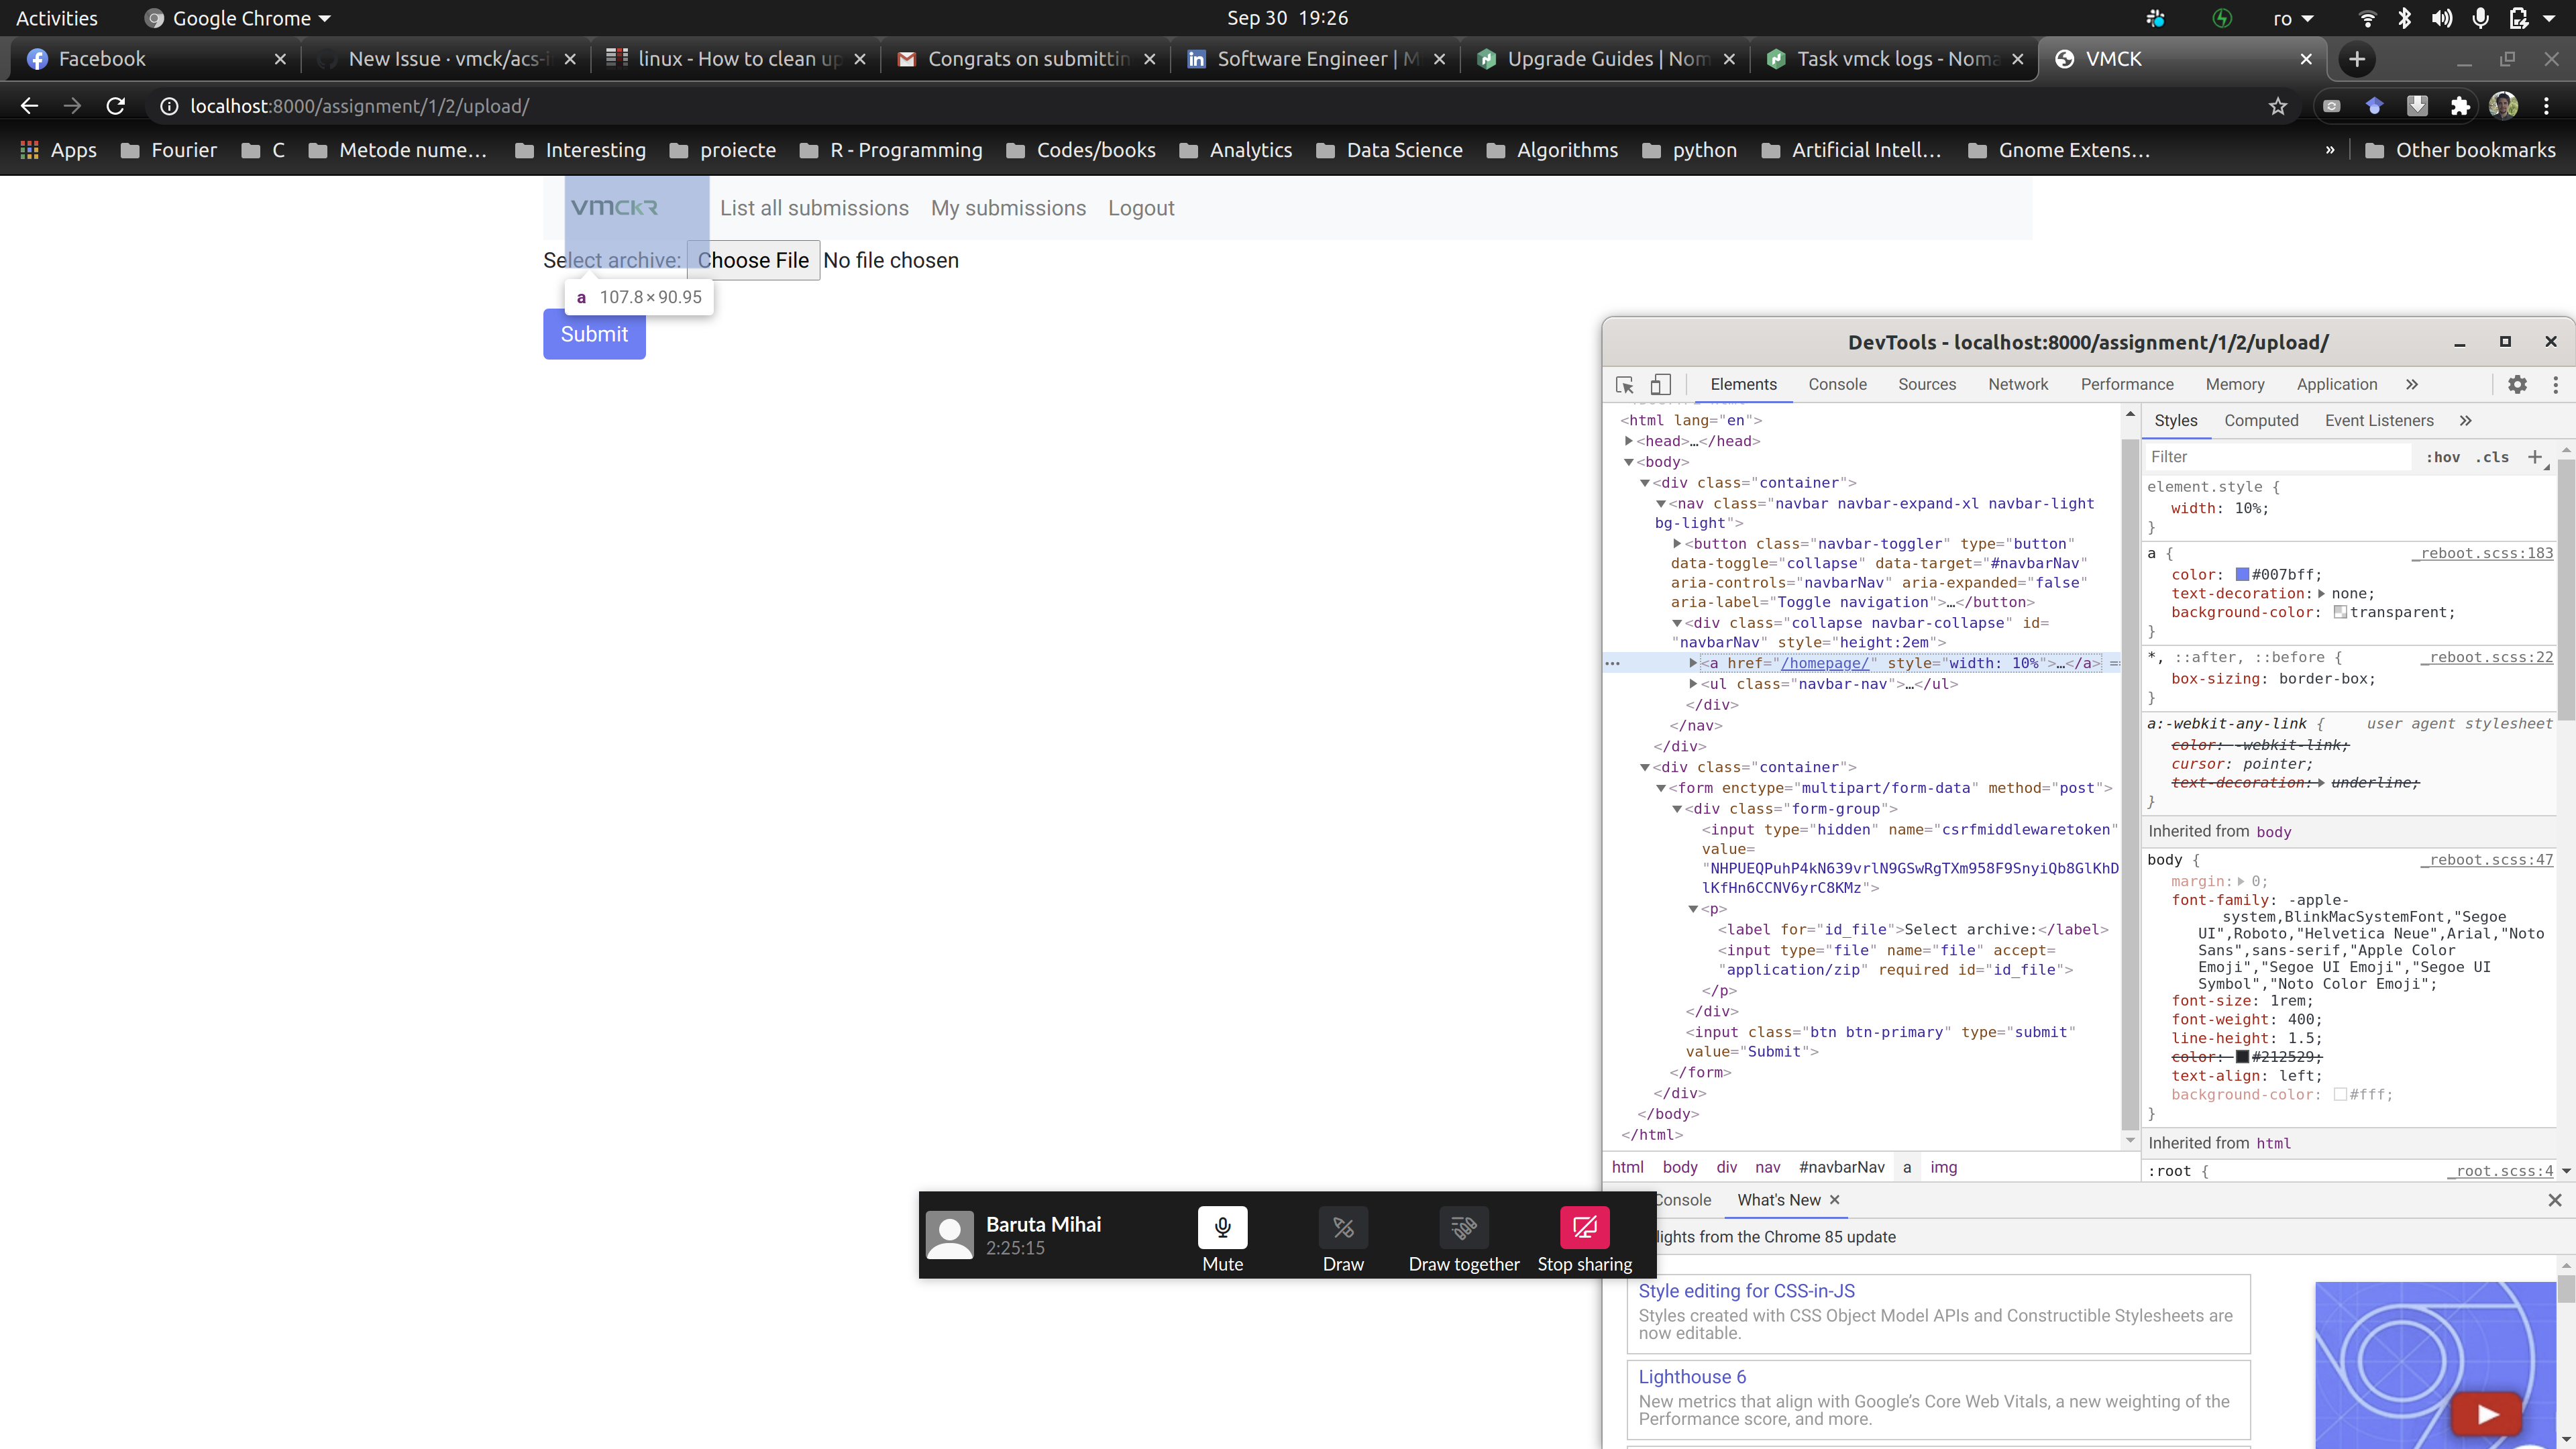Show more DevTools panels via the chevron
Screen dimensions: 2576x1449
(2412, 385)
